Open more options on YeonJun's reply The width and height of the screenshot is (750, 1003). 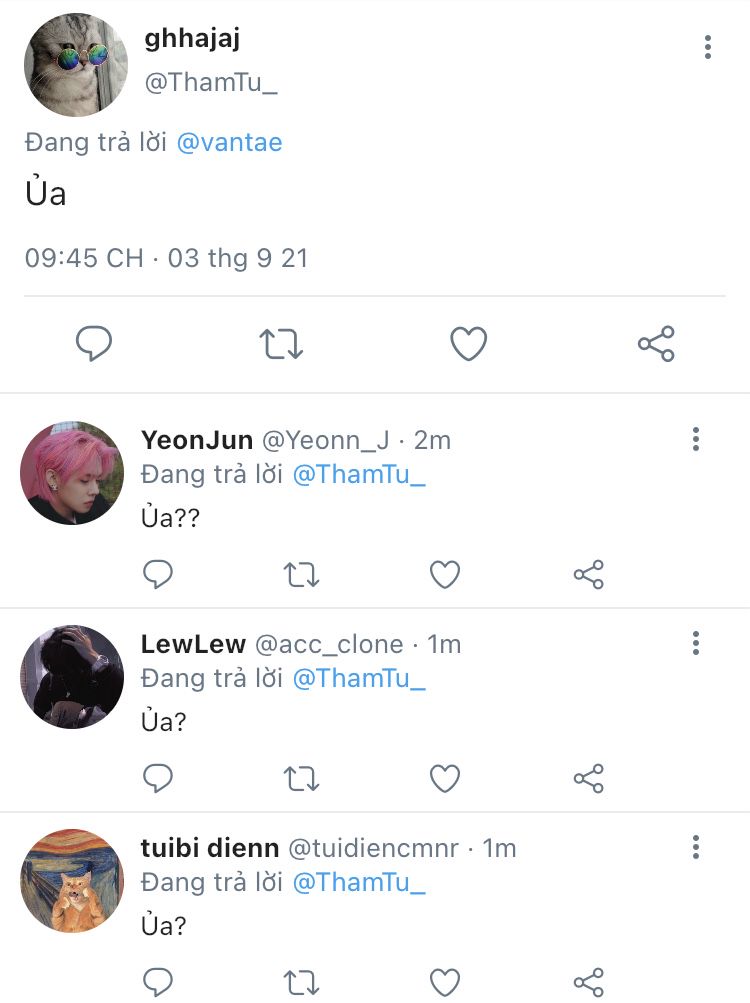coord(696,439)
